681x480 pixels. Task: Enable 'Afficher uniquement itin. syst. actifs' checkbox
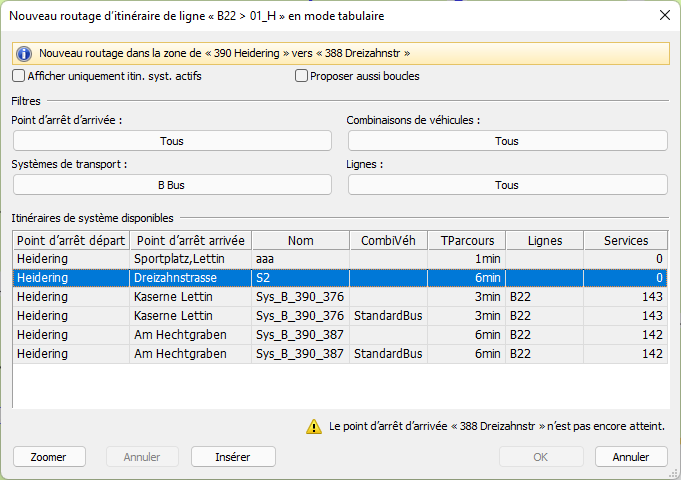[19, 76]
